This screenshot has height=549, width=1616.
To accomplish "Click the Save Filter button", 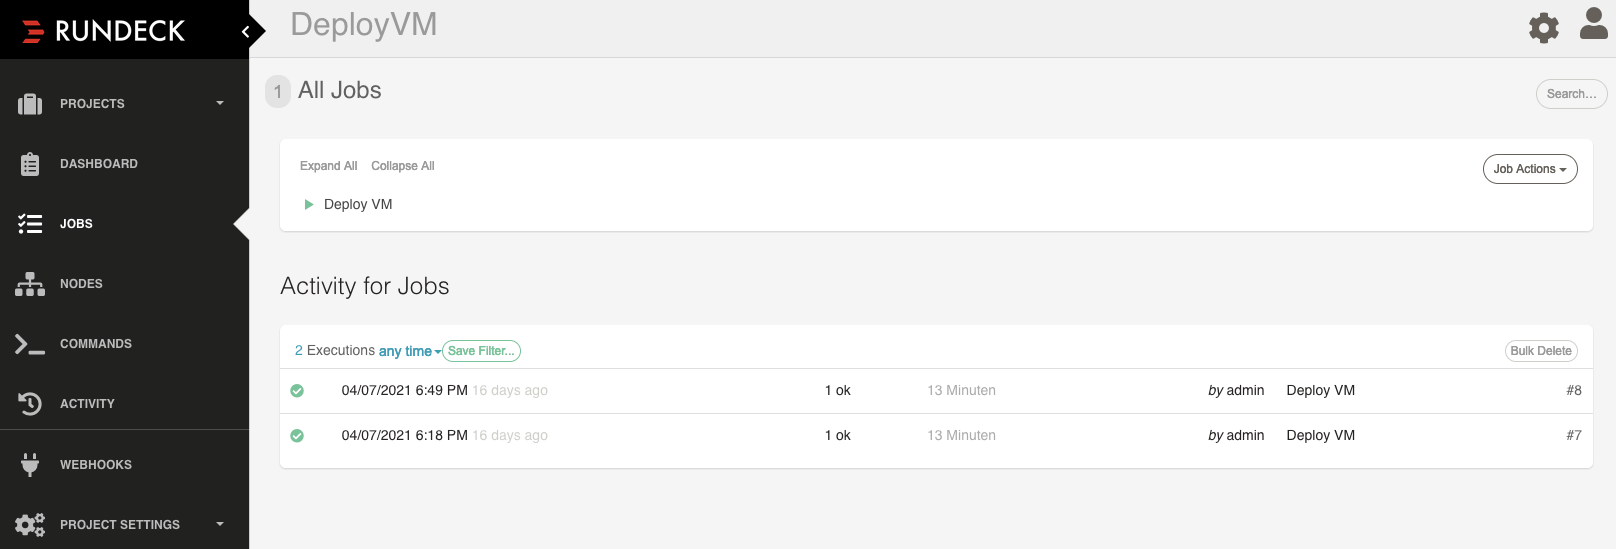I will pos(481,351).
